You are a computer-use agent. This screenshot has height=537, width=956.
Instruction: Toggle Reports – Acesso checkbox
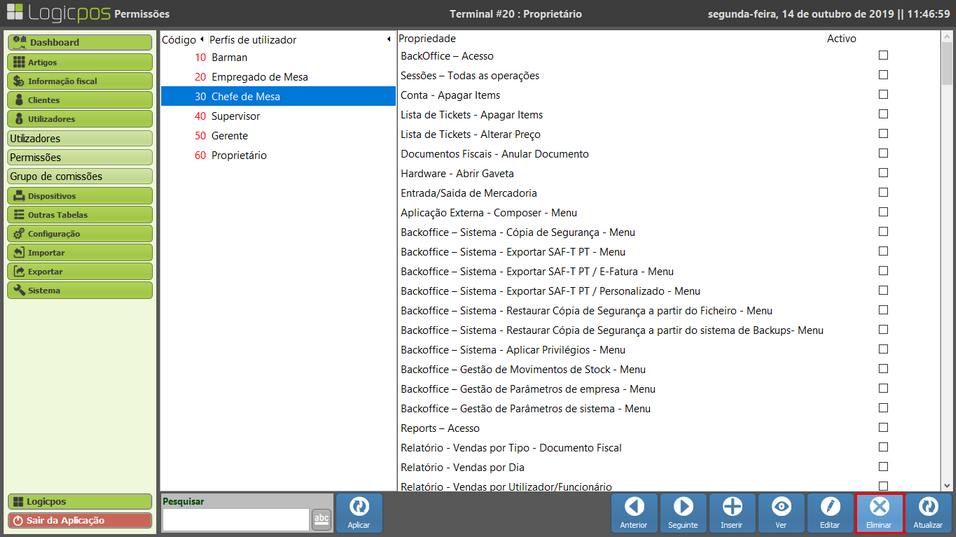click(x=883, y=428)
